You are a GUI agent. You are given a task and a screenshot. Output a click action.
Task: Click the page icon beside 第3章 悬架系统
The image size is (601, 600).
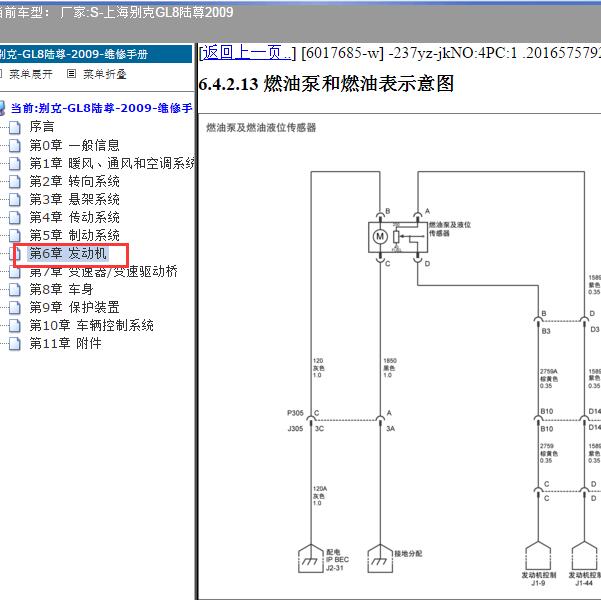pos(15,199)
